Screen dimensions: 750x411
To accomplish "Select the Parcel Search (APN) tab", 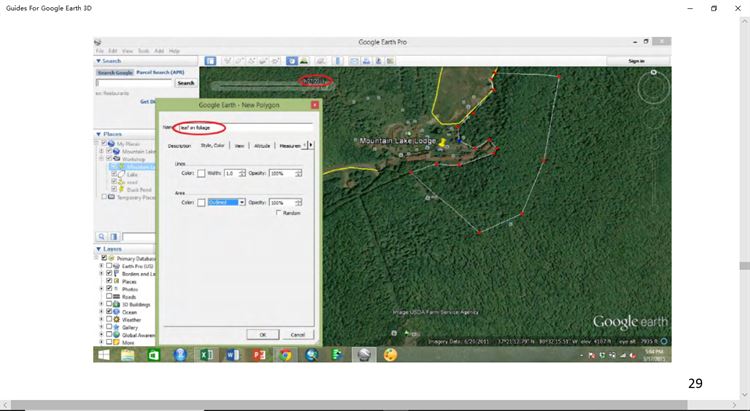I will click(x=160, y=72).
